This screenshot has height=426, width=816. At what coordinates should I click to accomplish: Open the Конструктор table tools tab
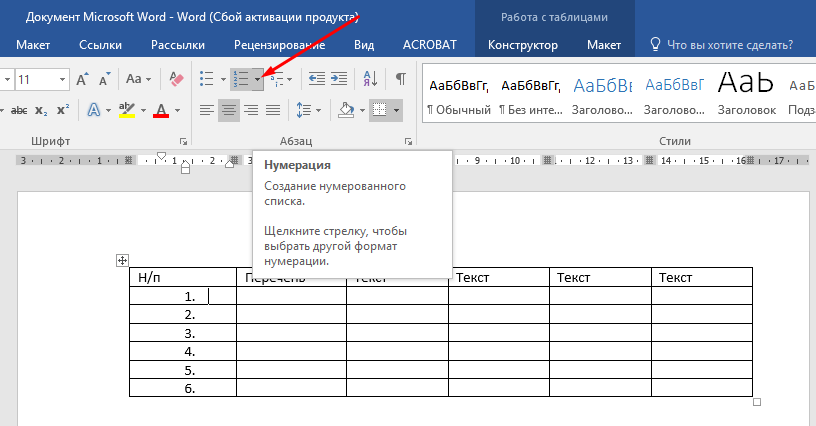(522, 45)
